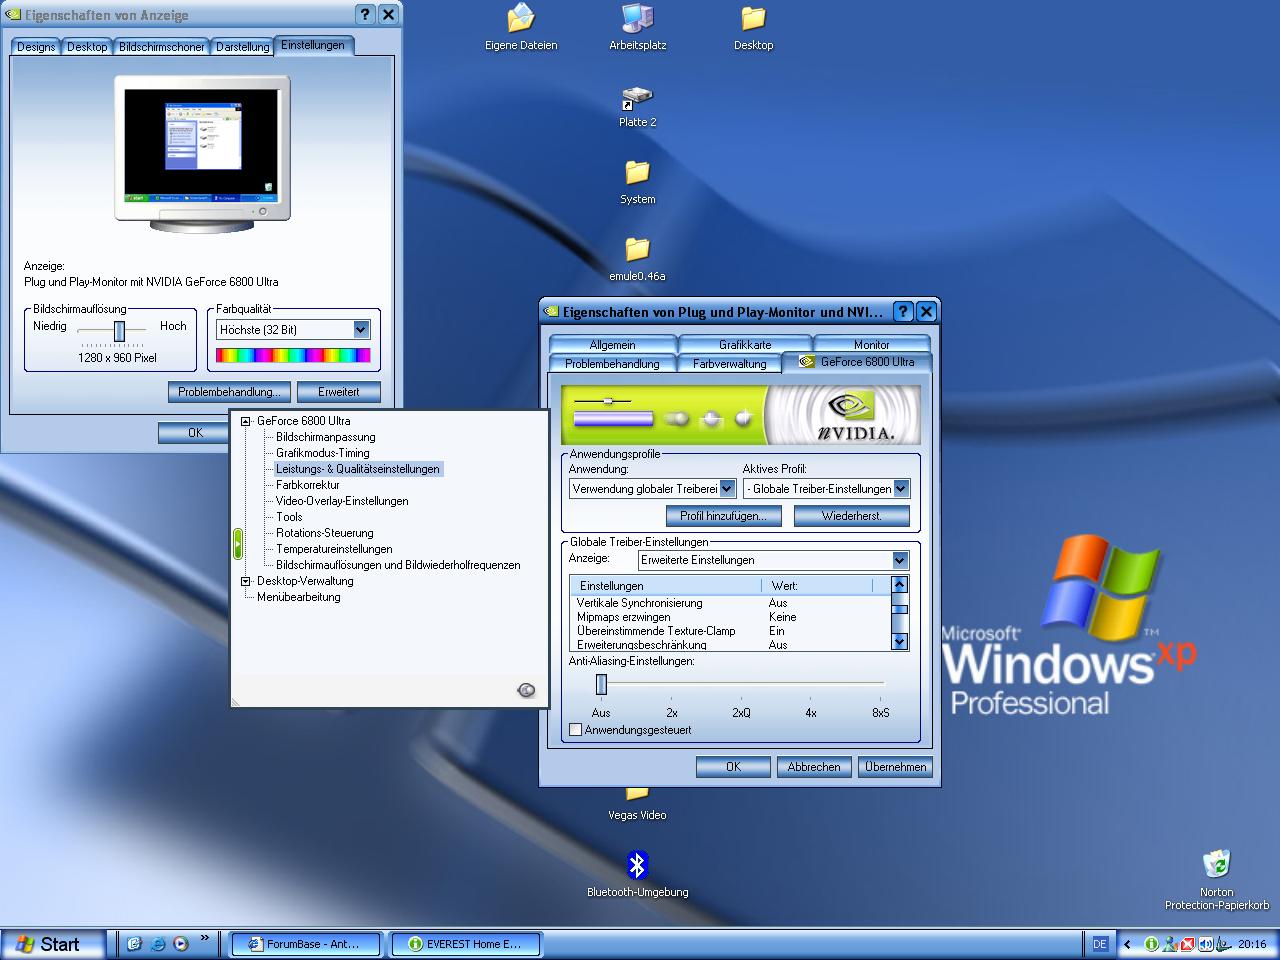This screenshot has width=1280, height=960.
Task: Click the pin icon in flyout menu
Action: pos(526,690)
